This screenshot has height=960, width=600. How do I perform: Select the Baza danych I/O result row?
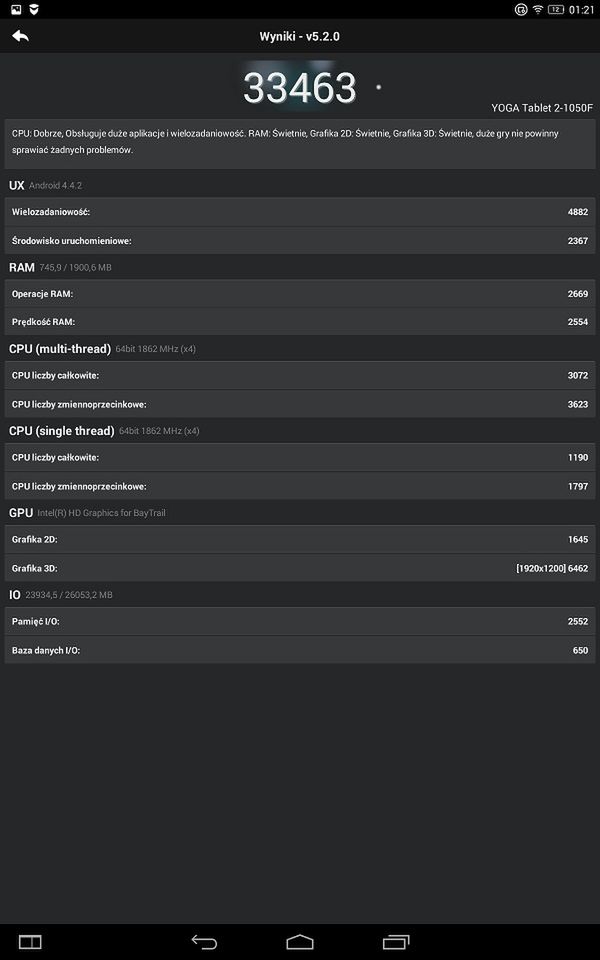click(300, 650)
